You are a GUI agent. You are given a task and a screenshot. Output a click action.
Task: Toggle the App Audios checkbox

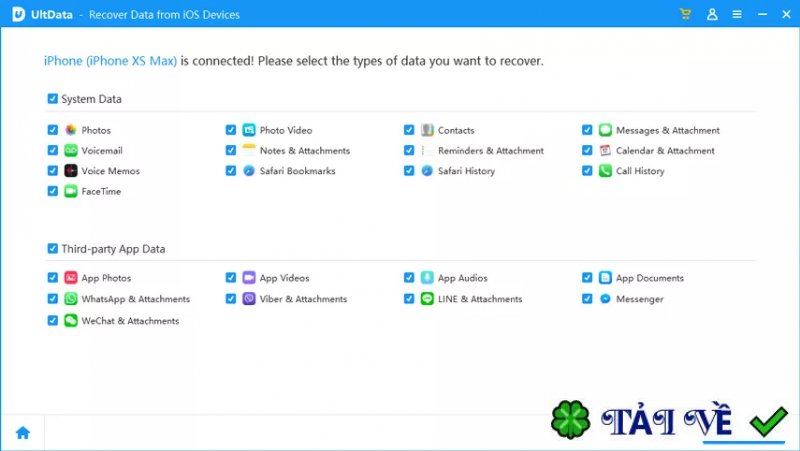coord(409,278)
